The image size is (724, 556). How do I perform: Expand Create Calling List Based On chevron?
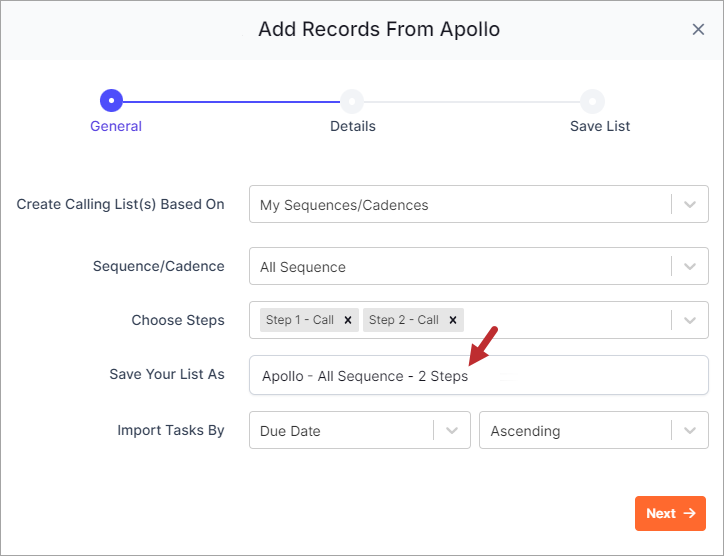pyautogui.click(x=690, y=204)
